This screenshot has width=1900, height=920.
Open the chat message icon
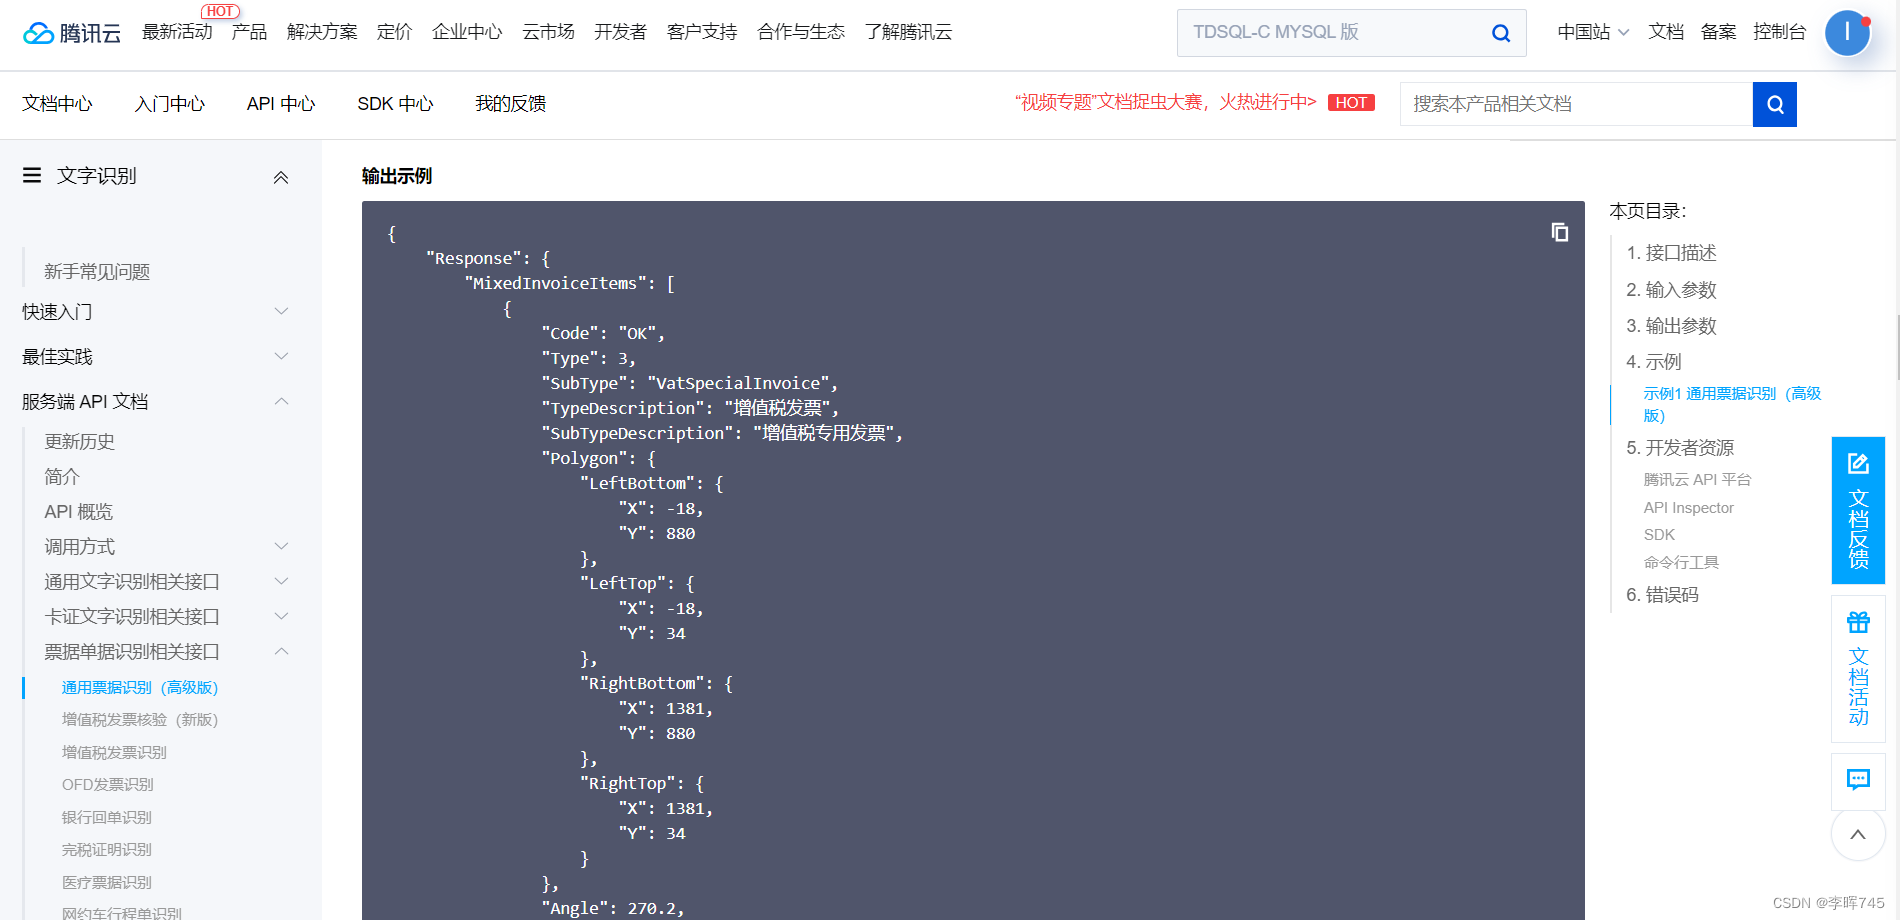click(1858, 780)
